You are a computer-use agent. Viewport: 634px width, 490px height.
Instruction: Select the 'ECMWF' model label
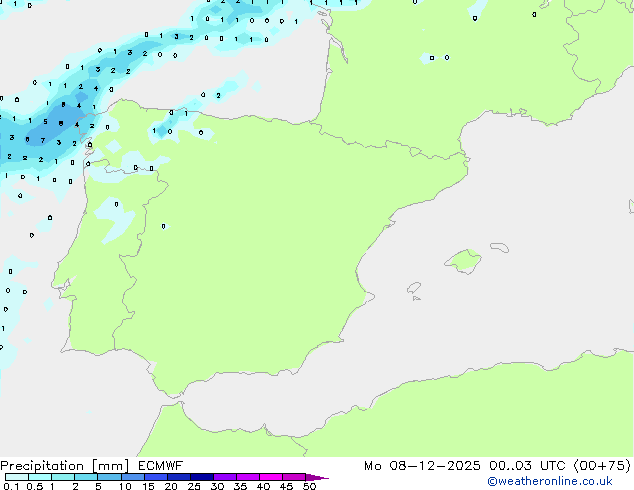tap(161, 466)
